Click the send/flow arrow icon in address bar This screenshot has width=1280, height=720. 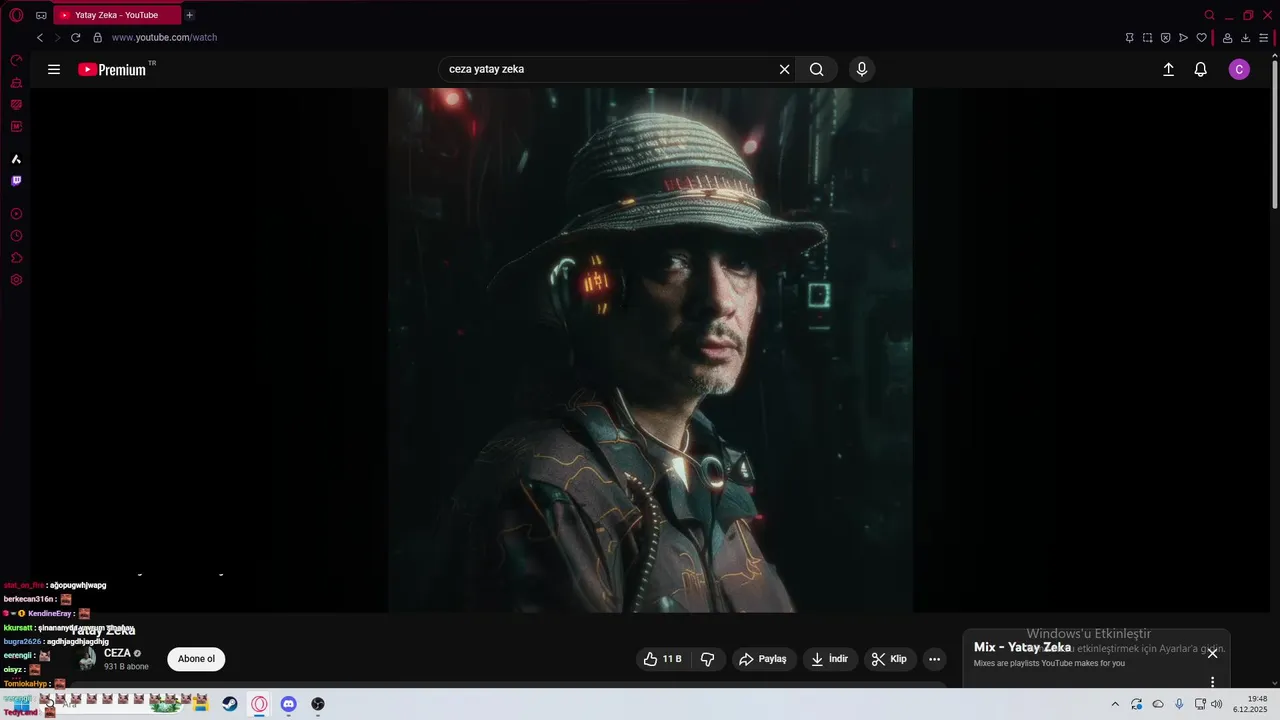[1184, 38]
